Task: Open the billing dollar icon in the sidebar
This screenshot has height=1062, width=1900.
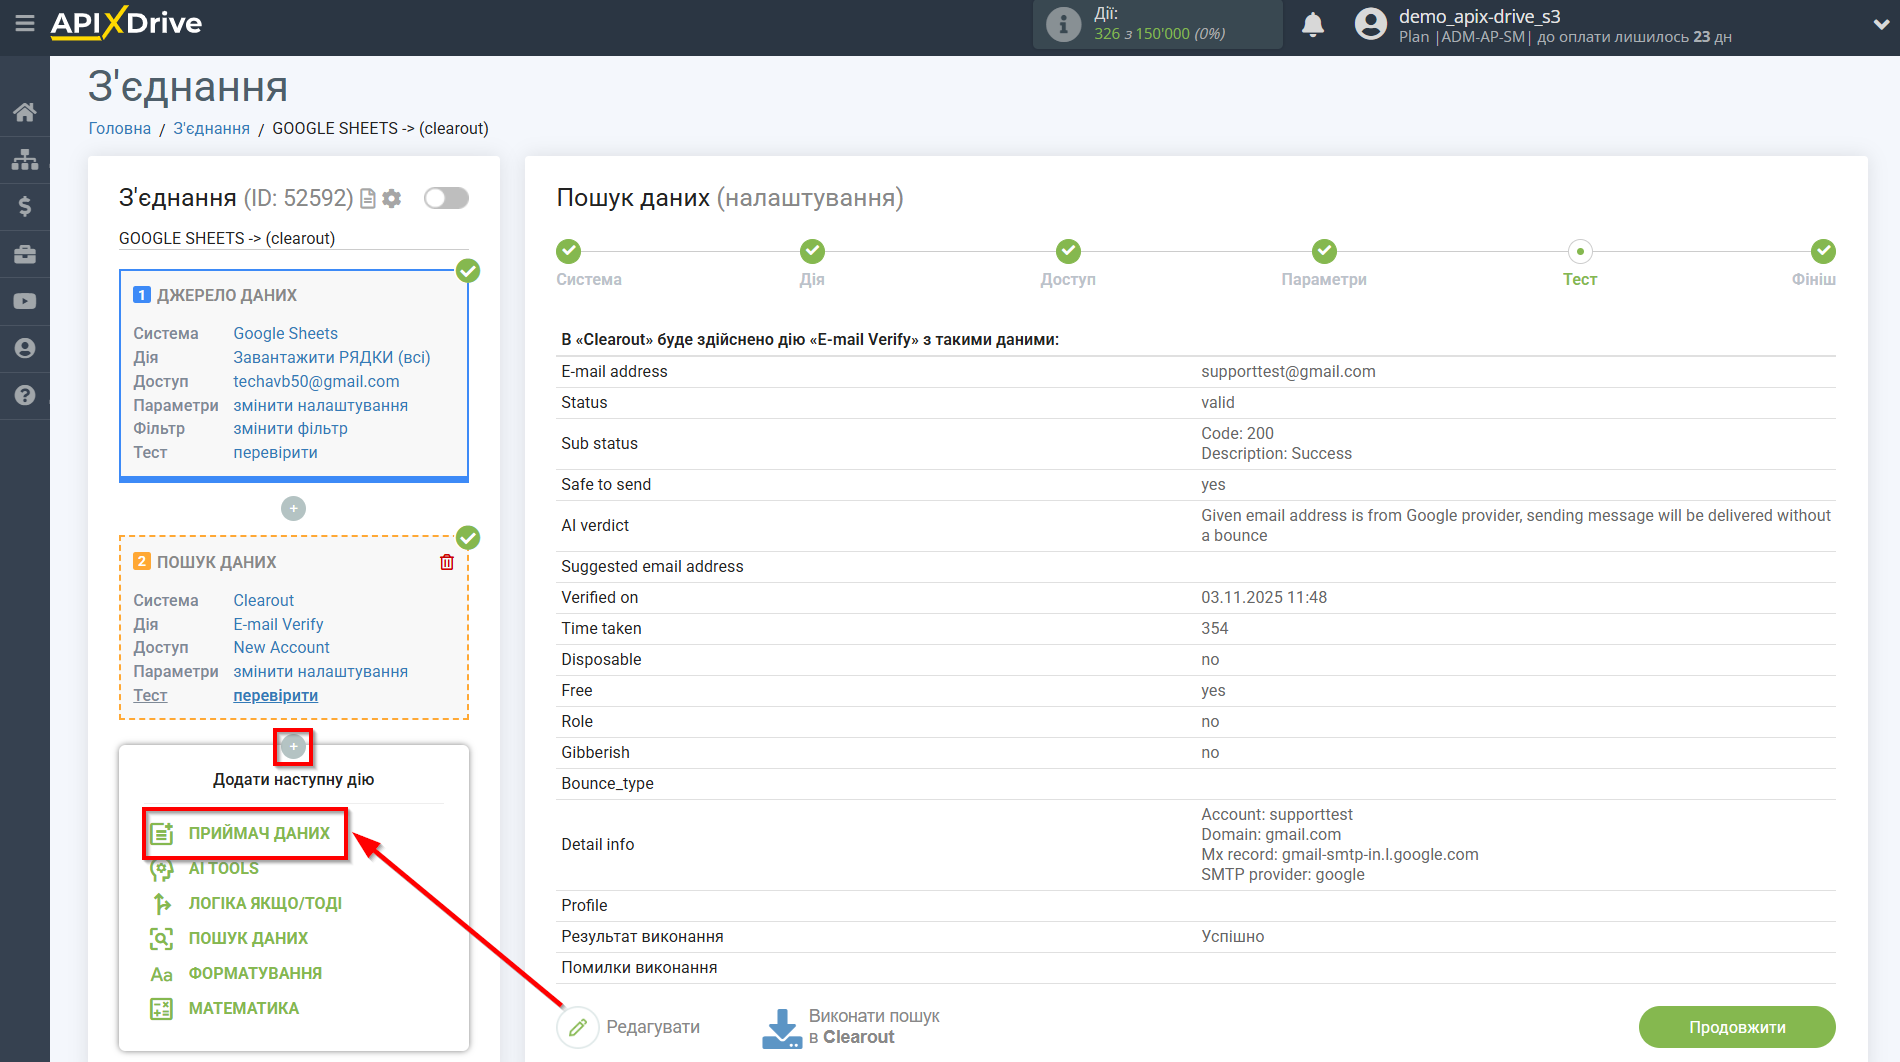Action: pos(25,207)
